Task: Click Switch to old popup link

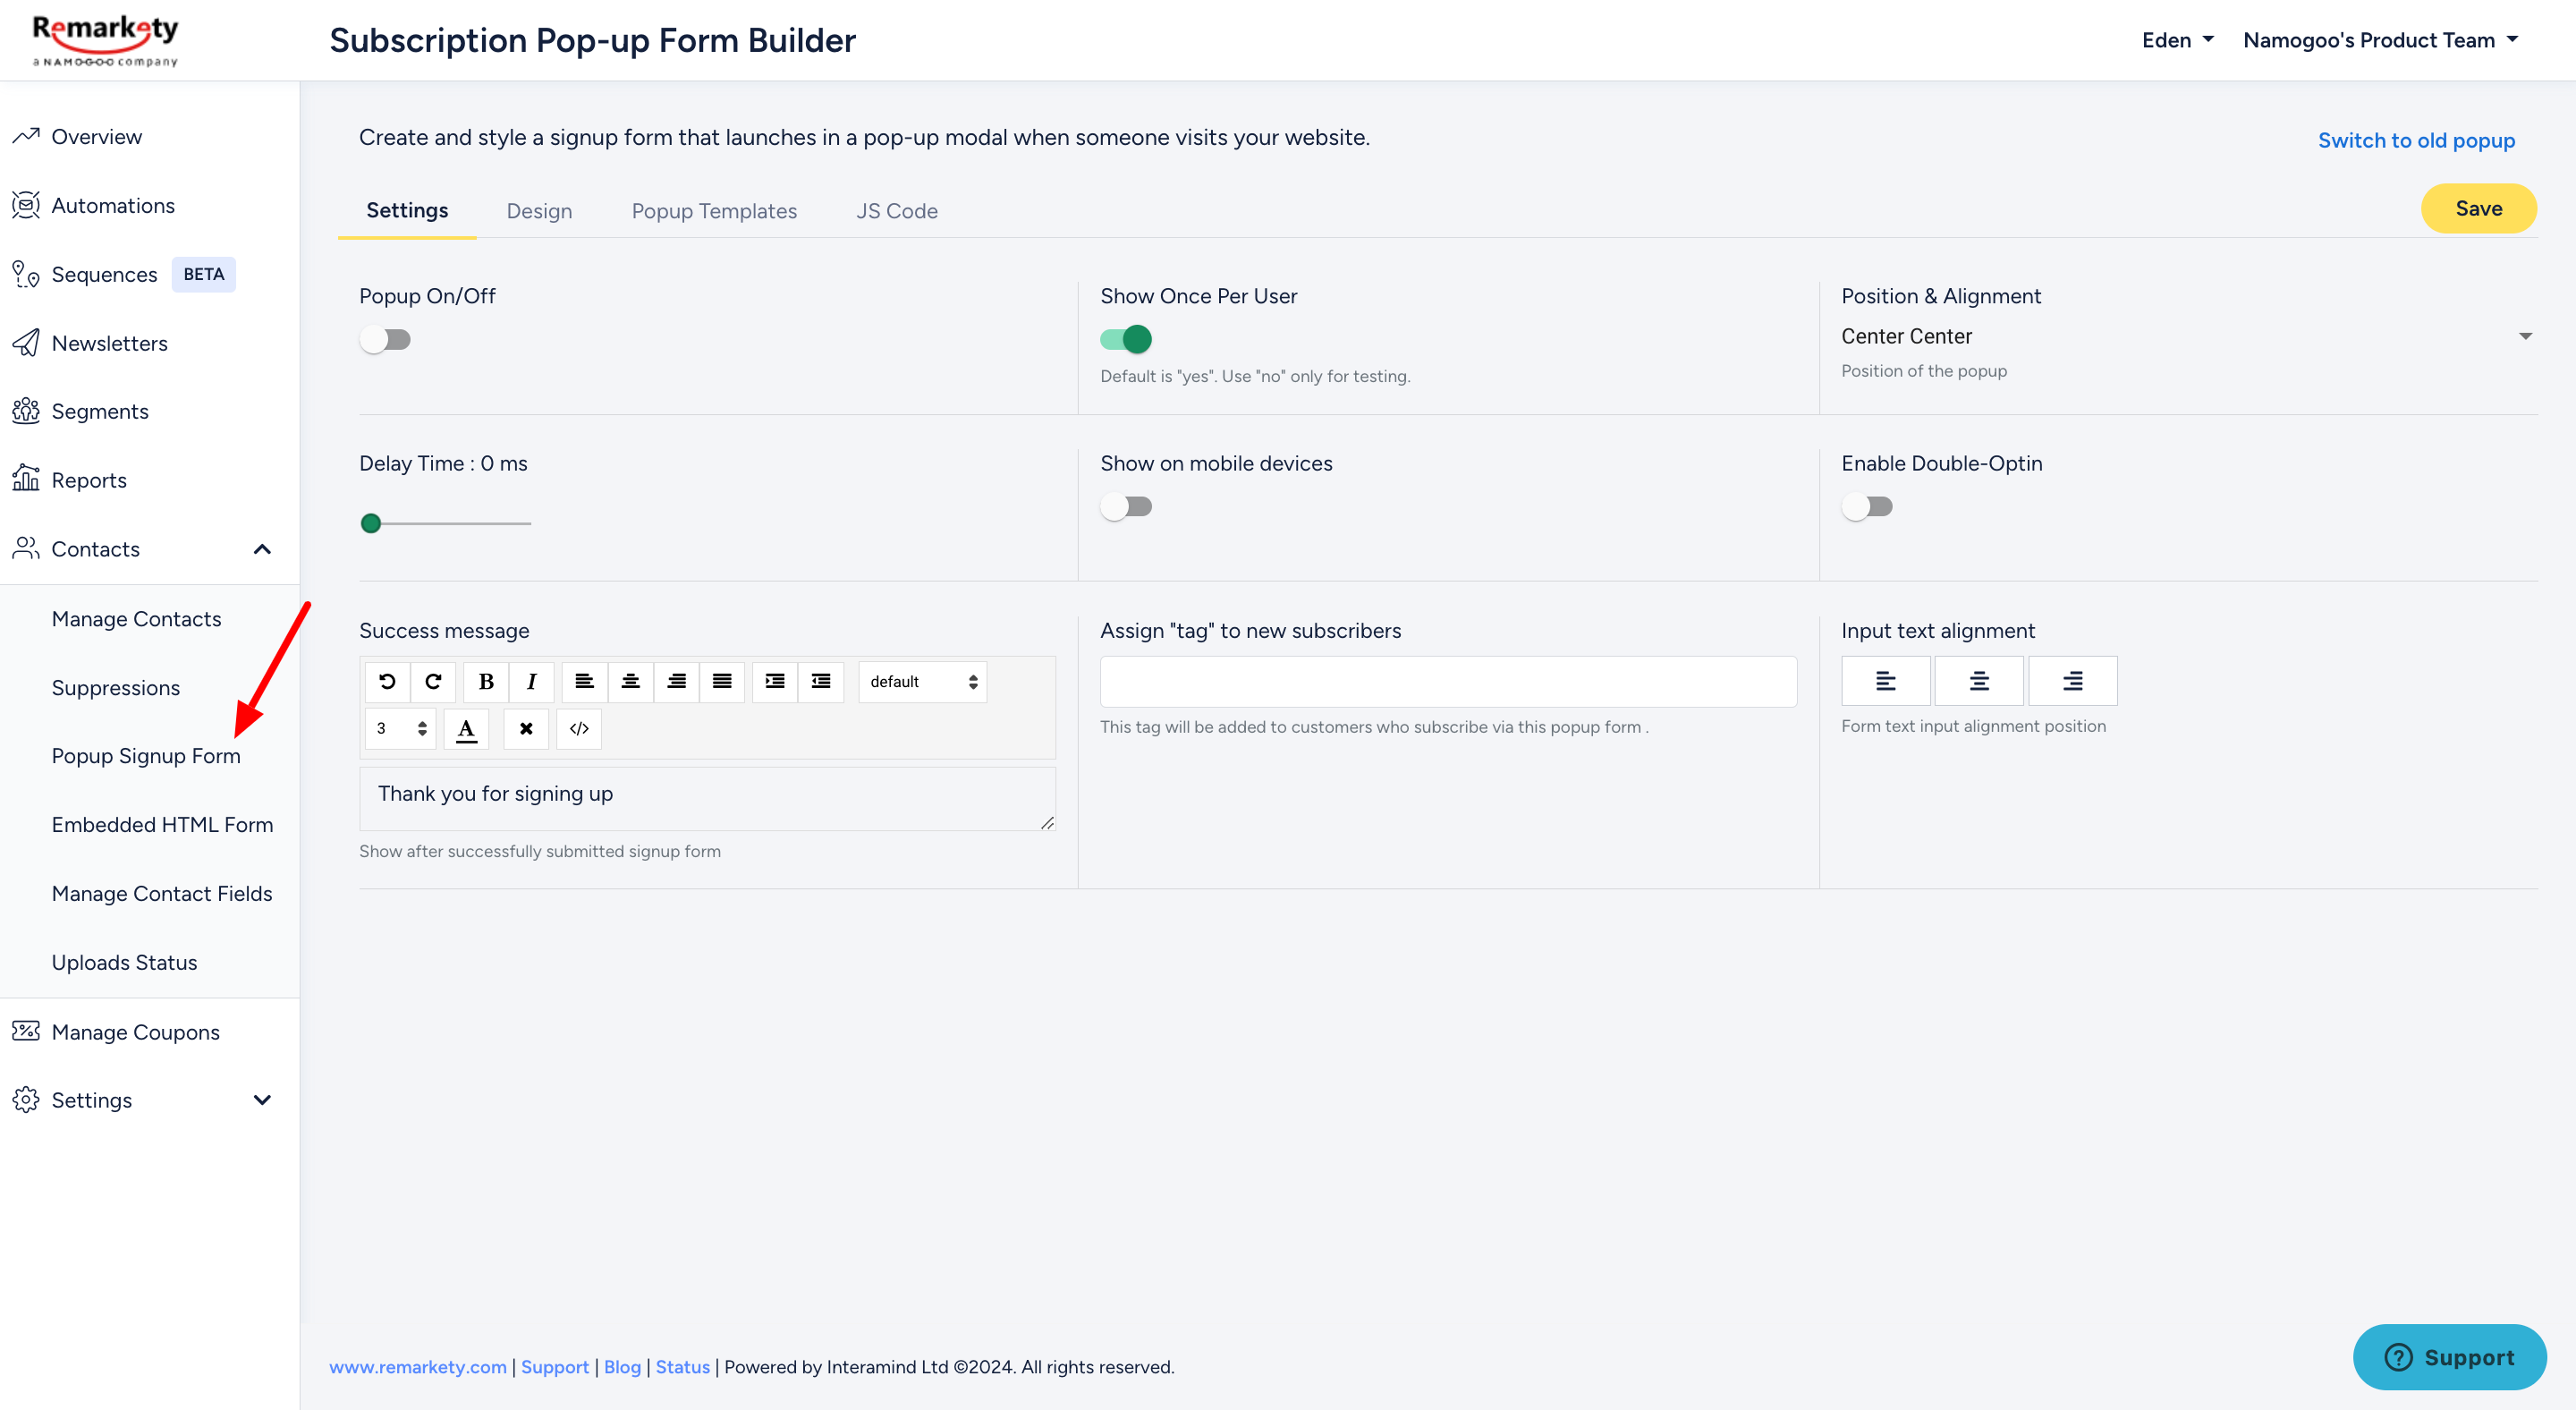Action: pos(2416,141)
